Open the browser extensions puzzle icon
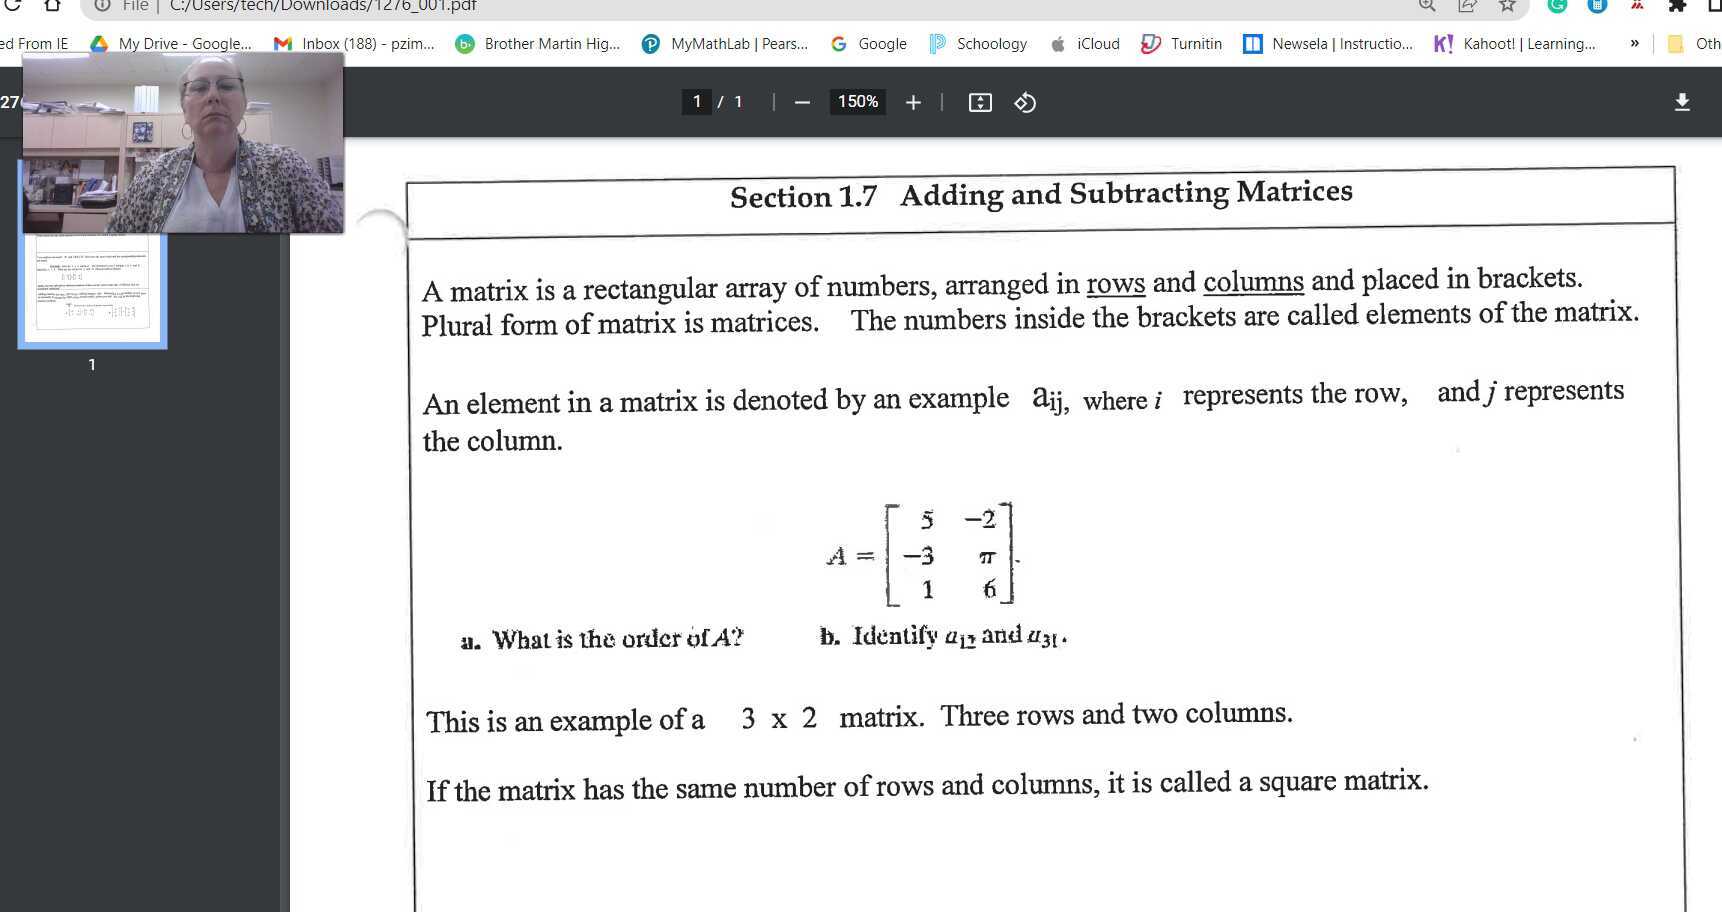The width and height of the screenshot is (1722, 912). tap(1675, 6)
